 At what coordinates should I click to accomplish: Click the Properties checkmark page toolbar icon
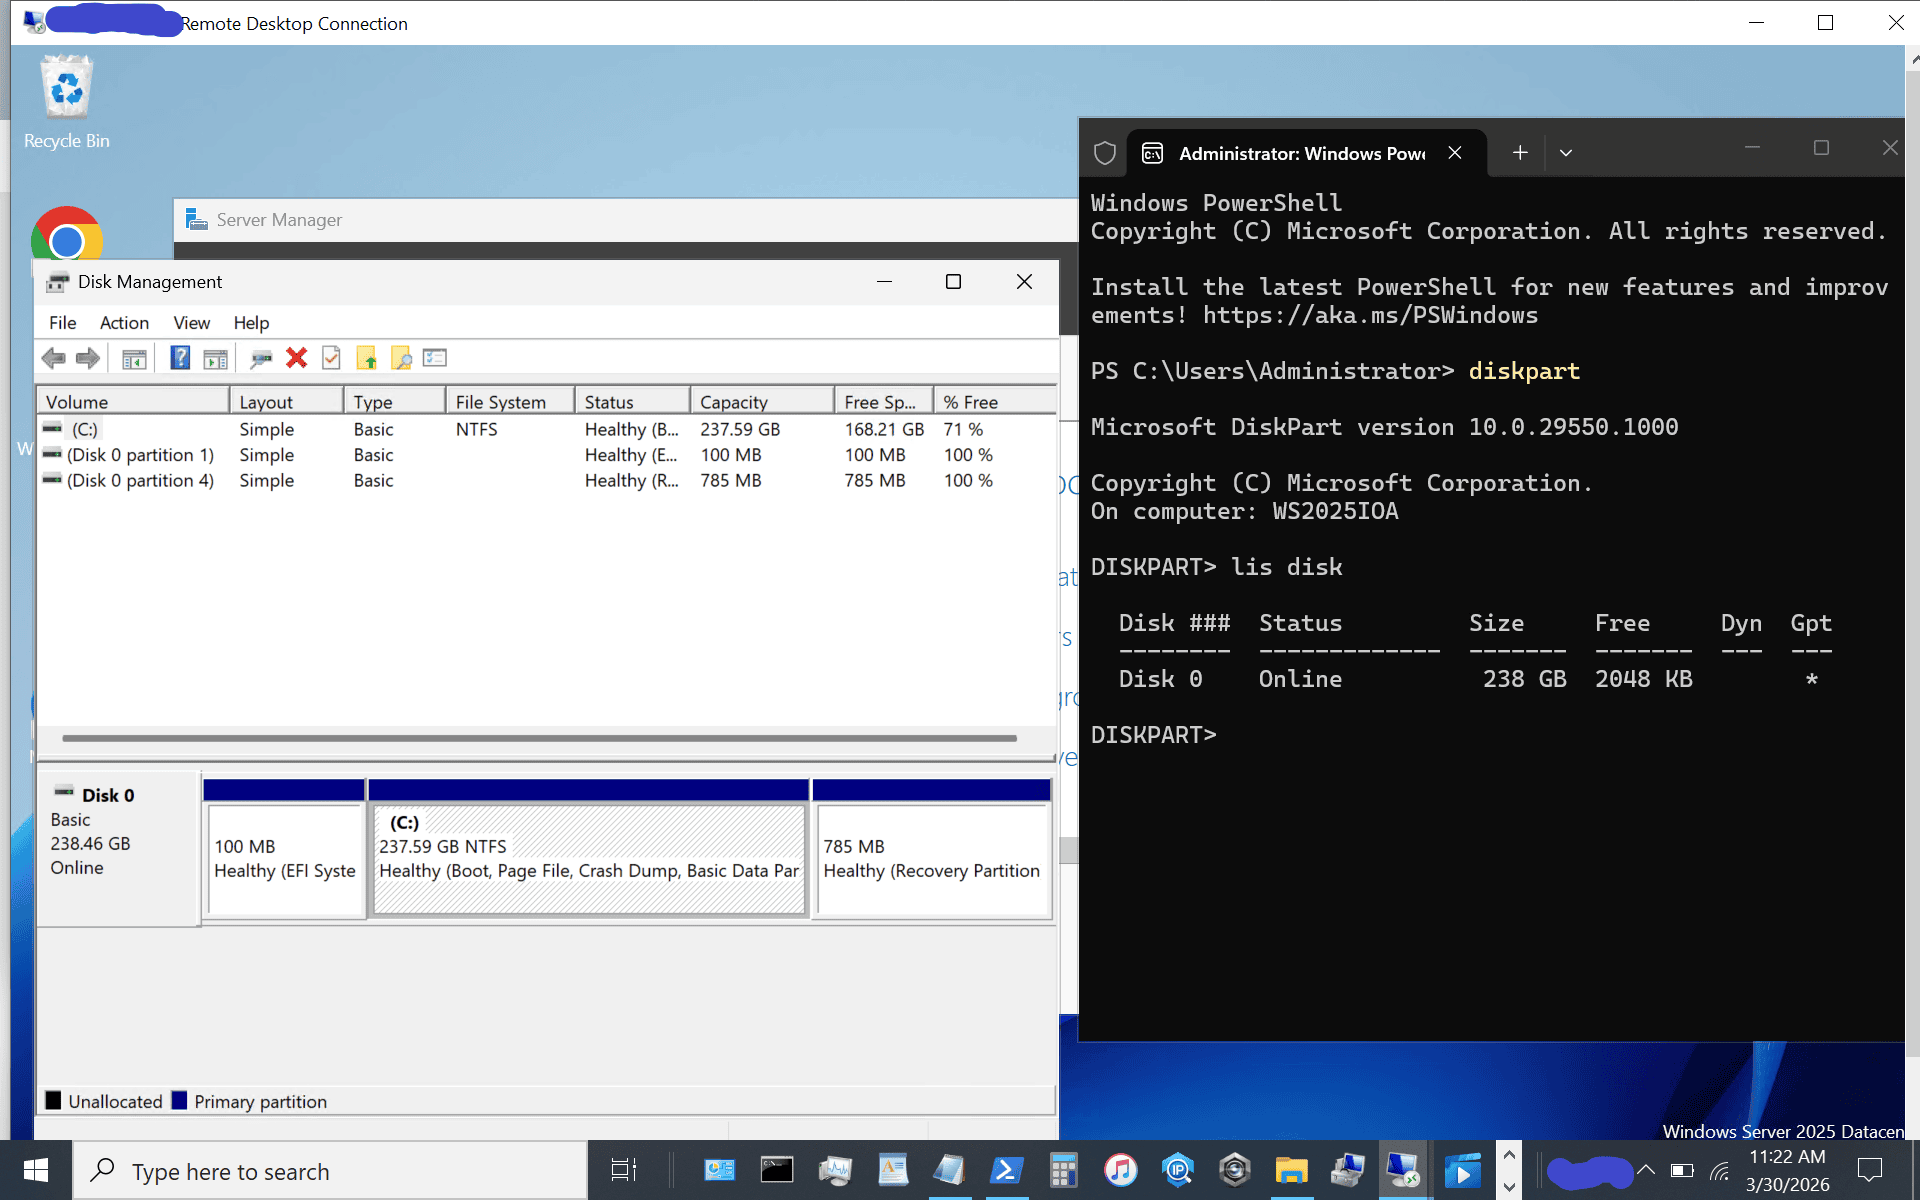click(x=331, y=358)
